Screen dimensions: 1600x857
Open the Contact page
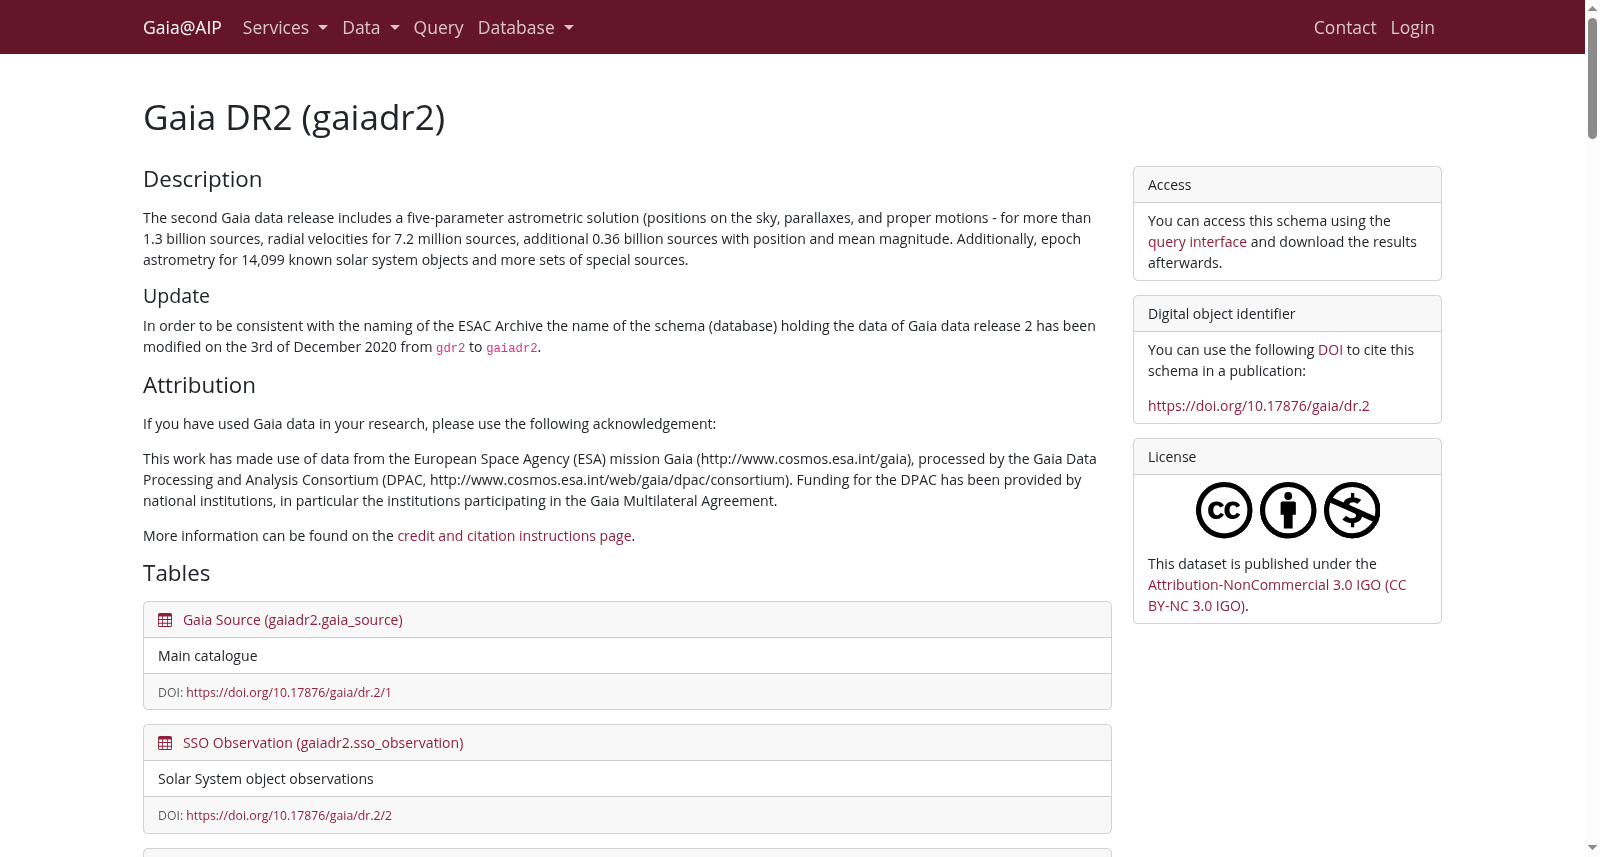tap(1345, 27)
